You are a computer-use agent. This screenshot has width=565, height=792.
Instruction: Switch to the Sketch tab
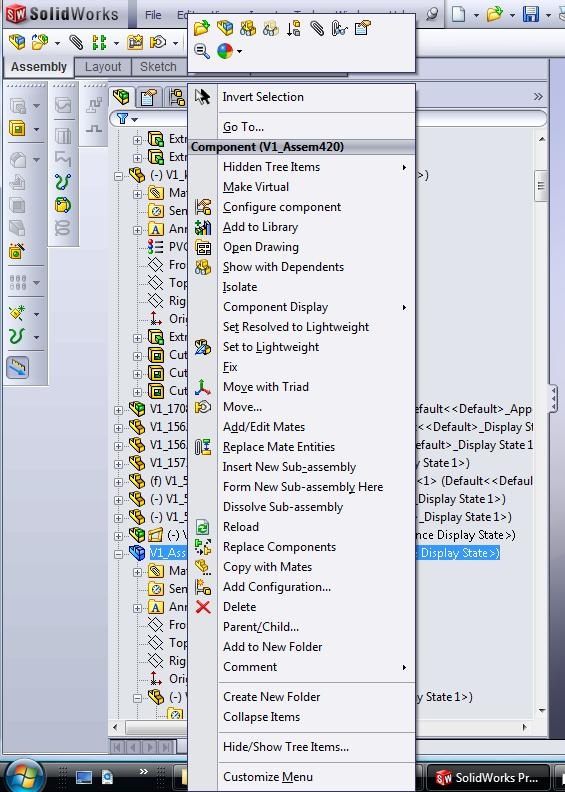pos(158,67)
